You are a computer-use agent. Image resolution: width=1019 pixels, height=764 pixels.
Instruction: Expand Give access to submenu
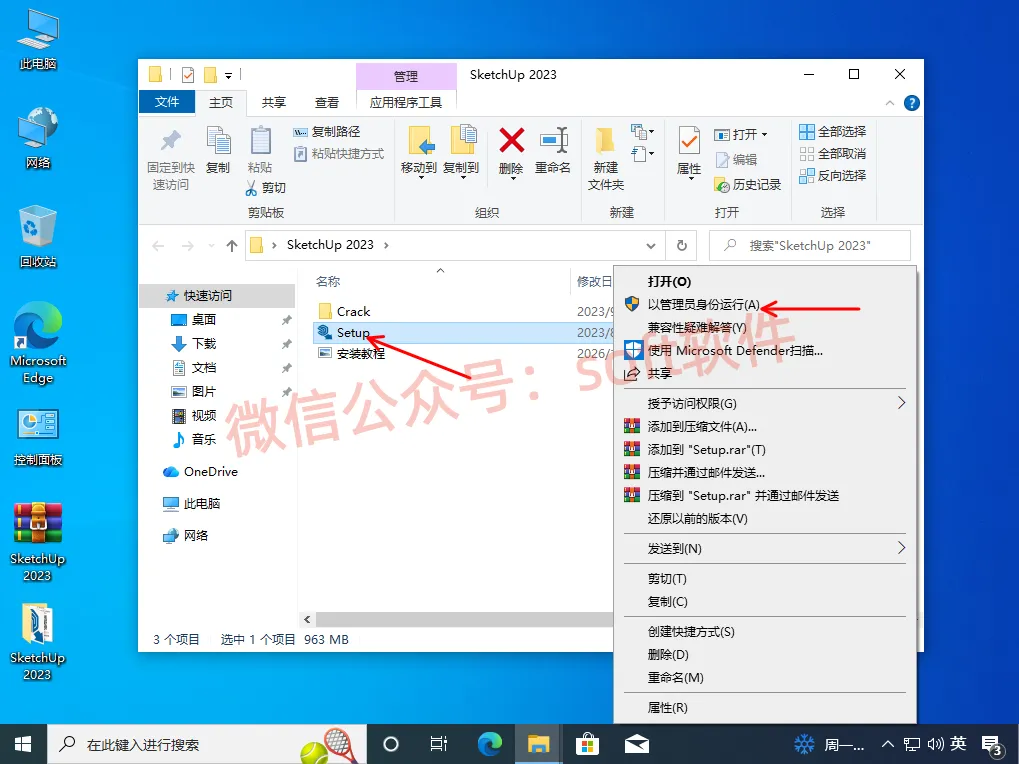(x=764, y=403)
